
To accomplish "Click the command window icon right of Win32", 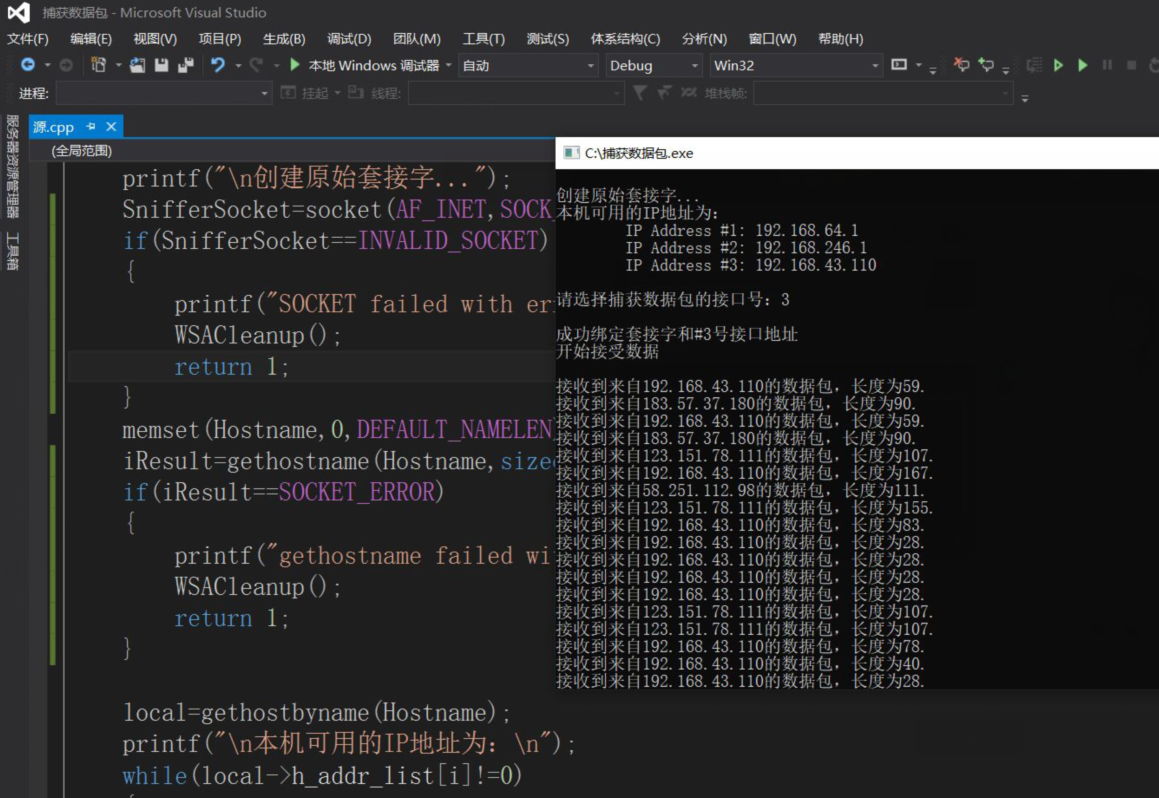I will pyautogui.click(x=899, y=65).
